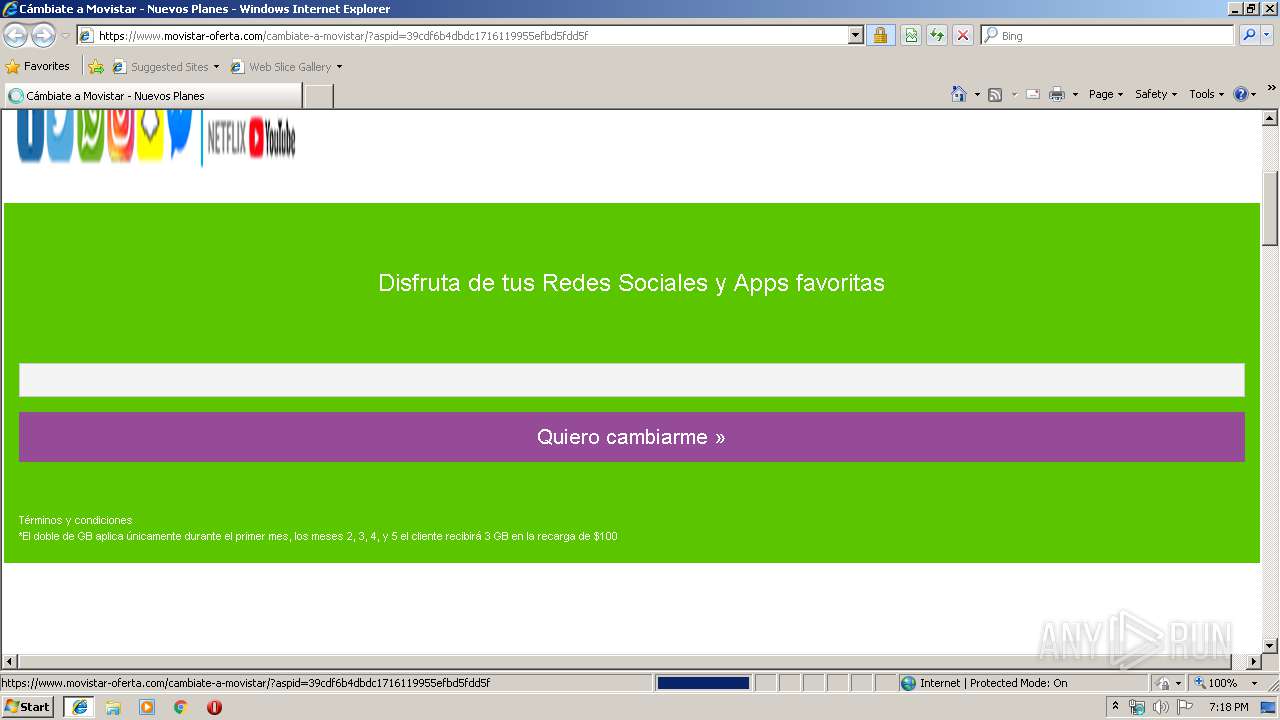
Task: Click the volume speaker tray icon
Action: 1161,707
